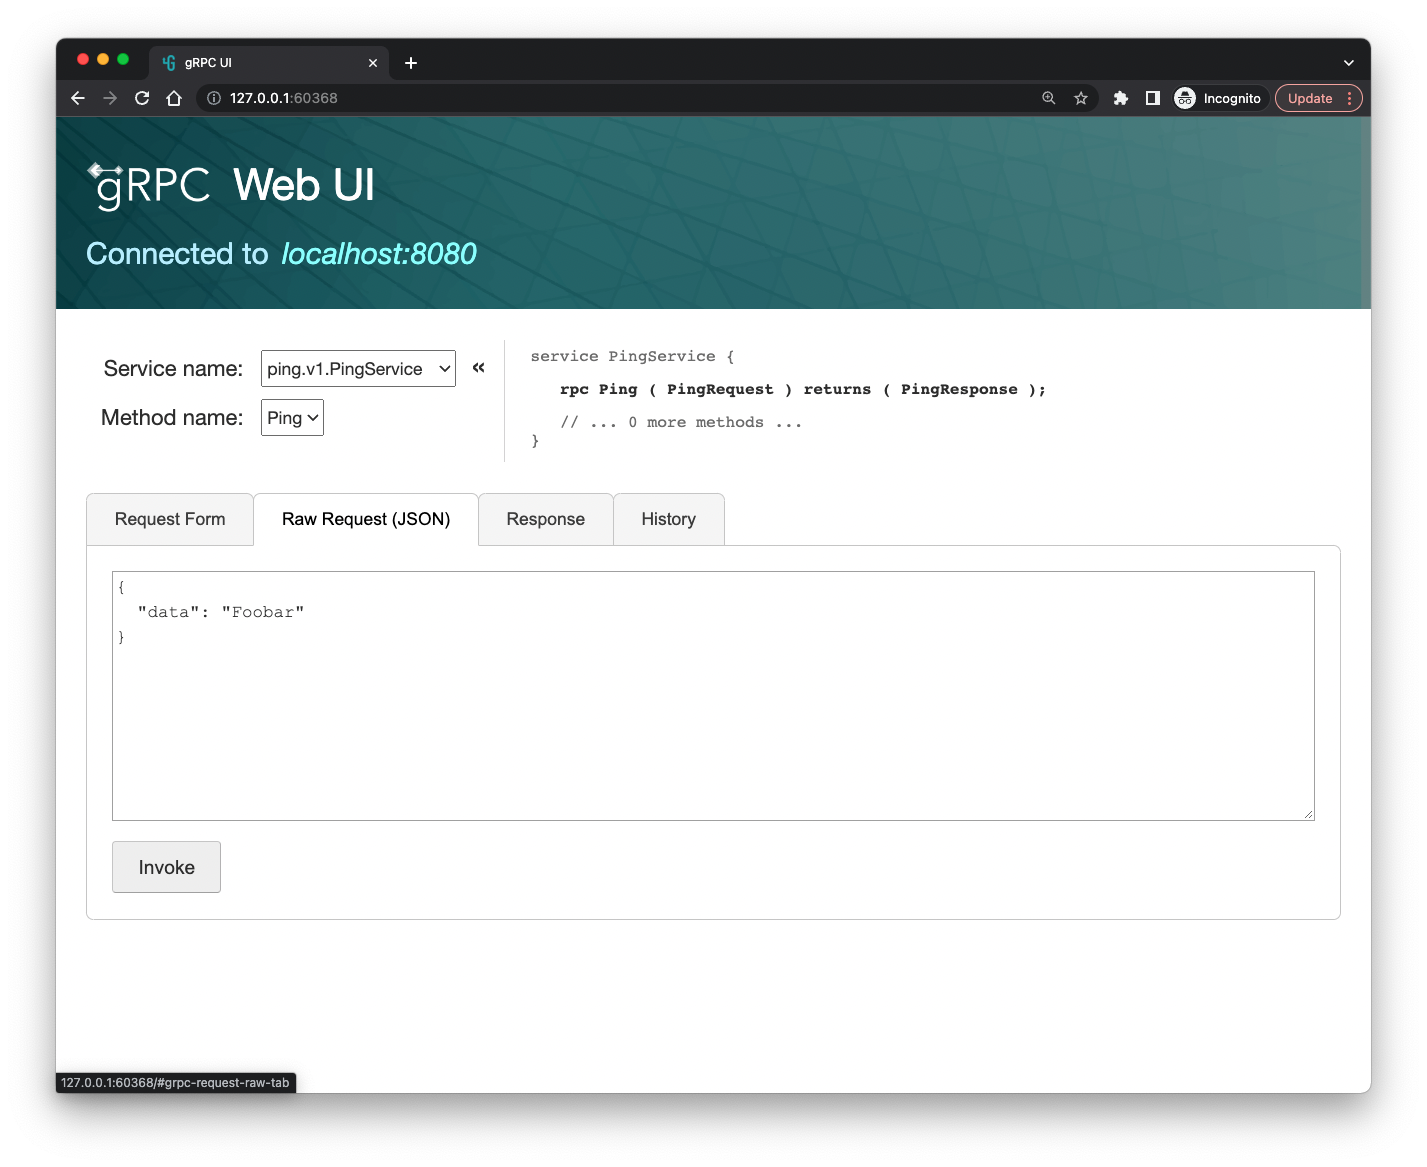Collapse the service description with « toggle
The height and width of the screenshot is (1167, 1427).
[x=479, y=368]
